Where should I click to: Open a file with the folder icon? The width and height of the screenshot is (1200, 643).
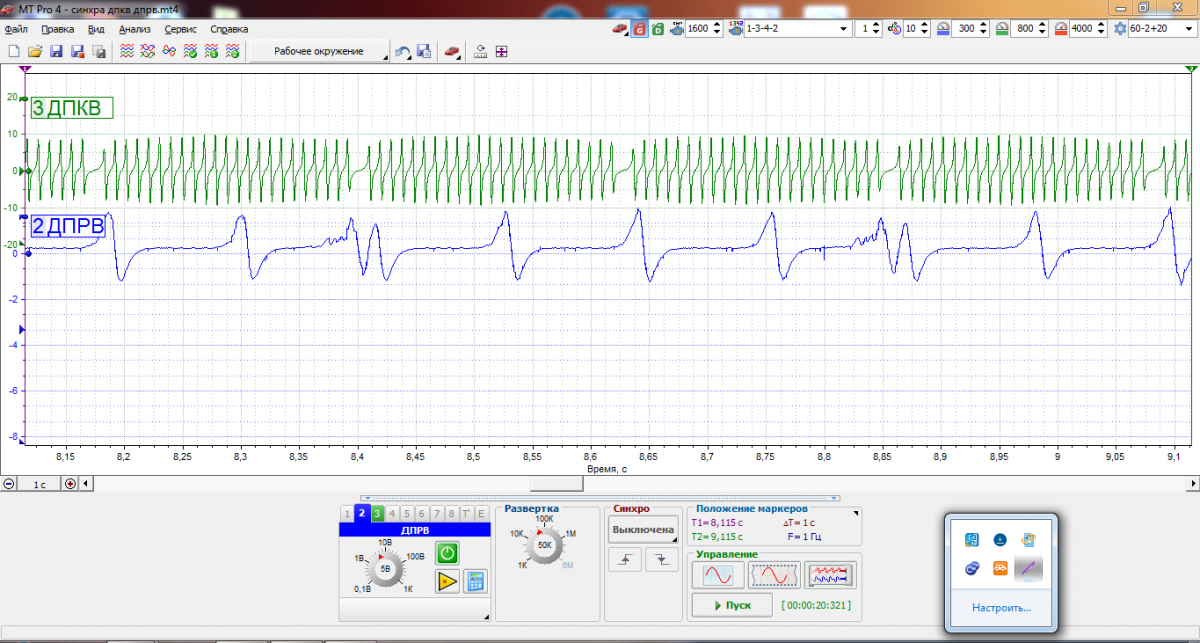click(x=34, y=51)
